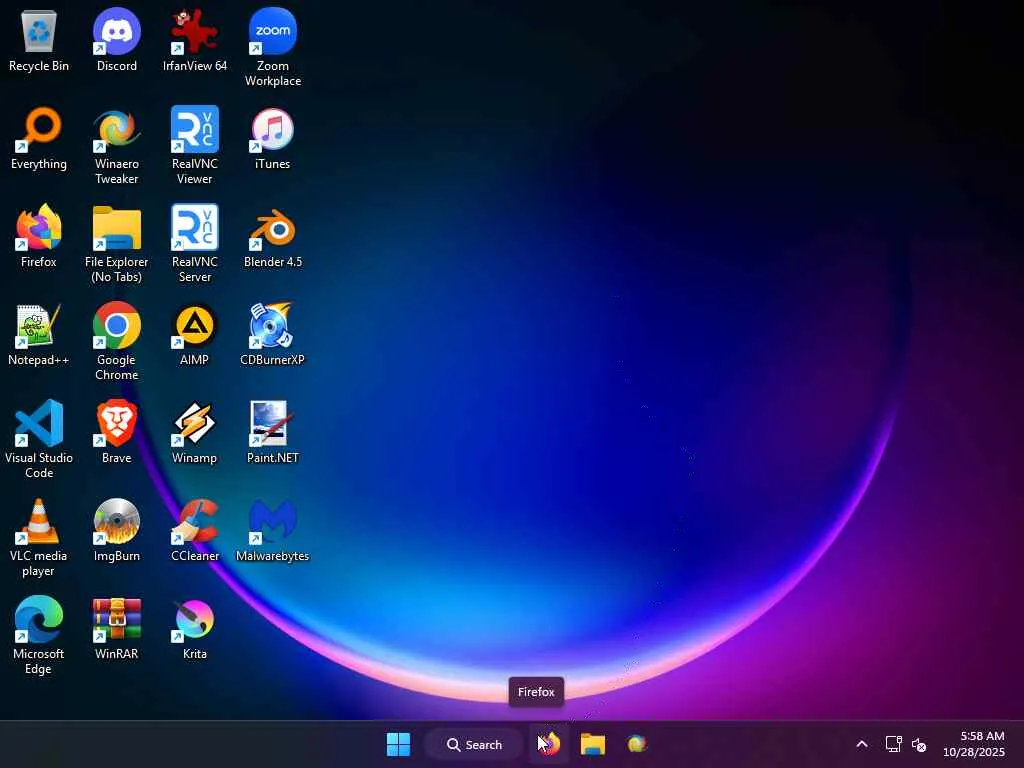Select the IrfanView 64 desktop shortcut
This screenshot has height=768, width=1024.
[195, 40]
